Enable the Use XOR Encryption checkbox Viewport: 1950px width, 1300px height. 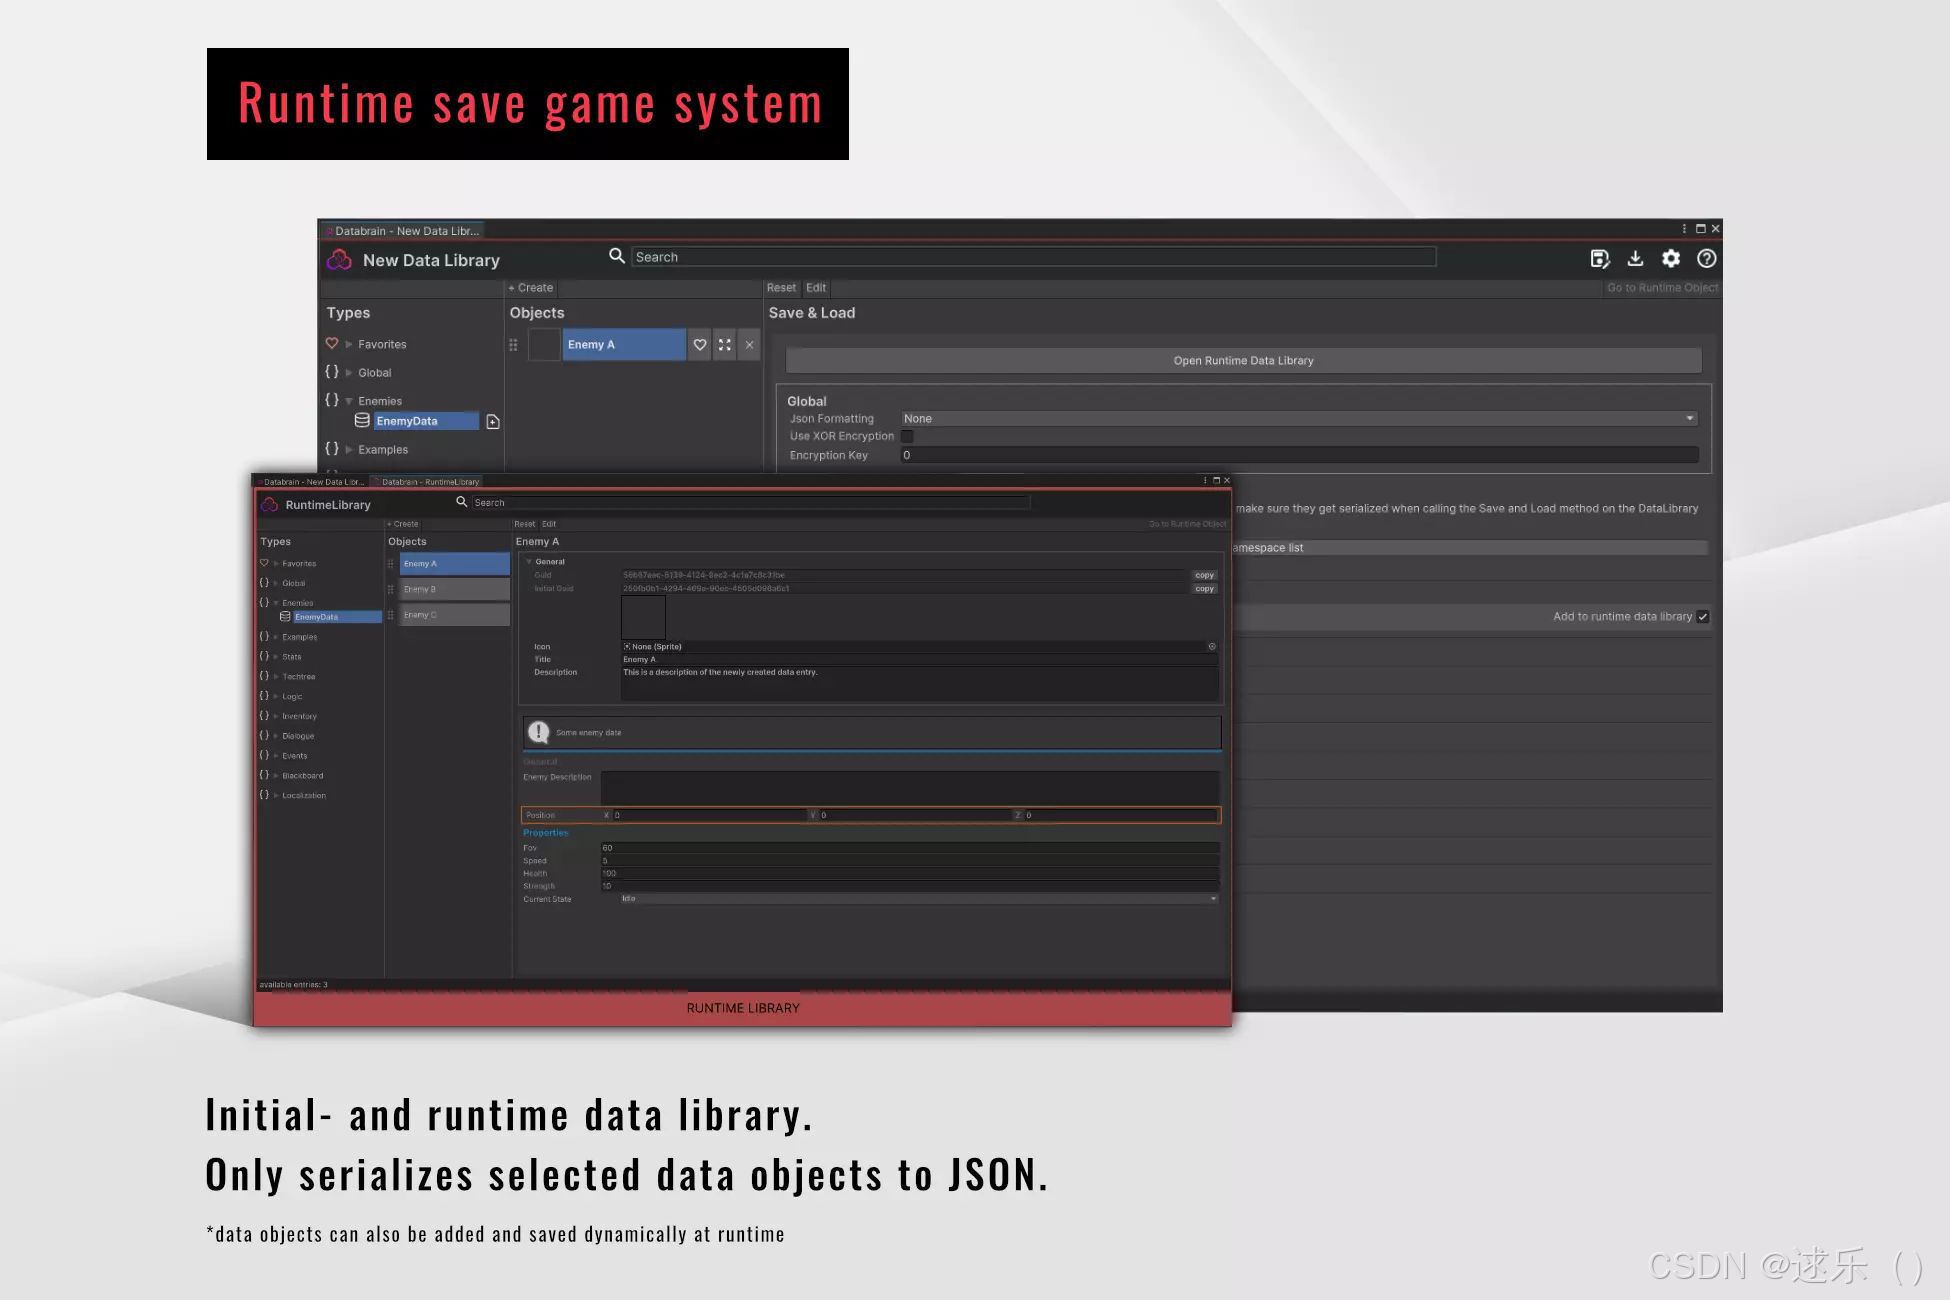pos(907,437)
